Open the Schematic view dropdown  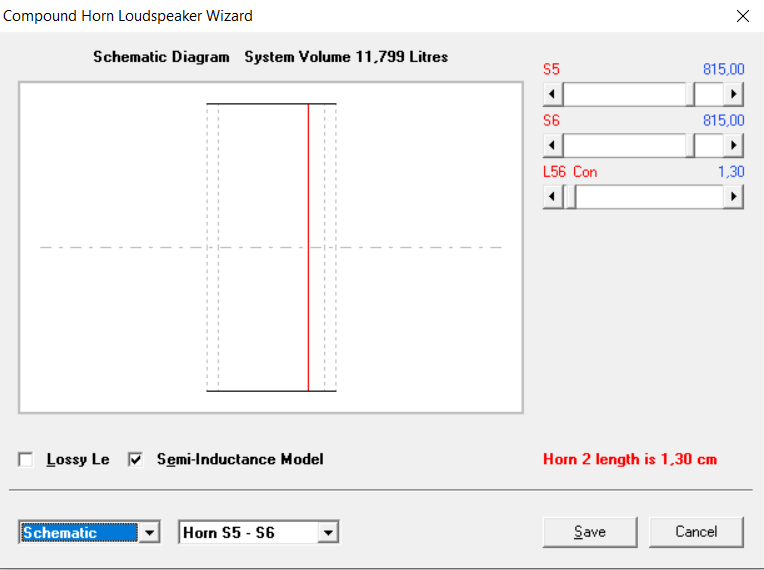point(150,532)
